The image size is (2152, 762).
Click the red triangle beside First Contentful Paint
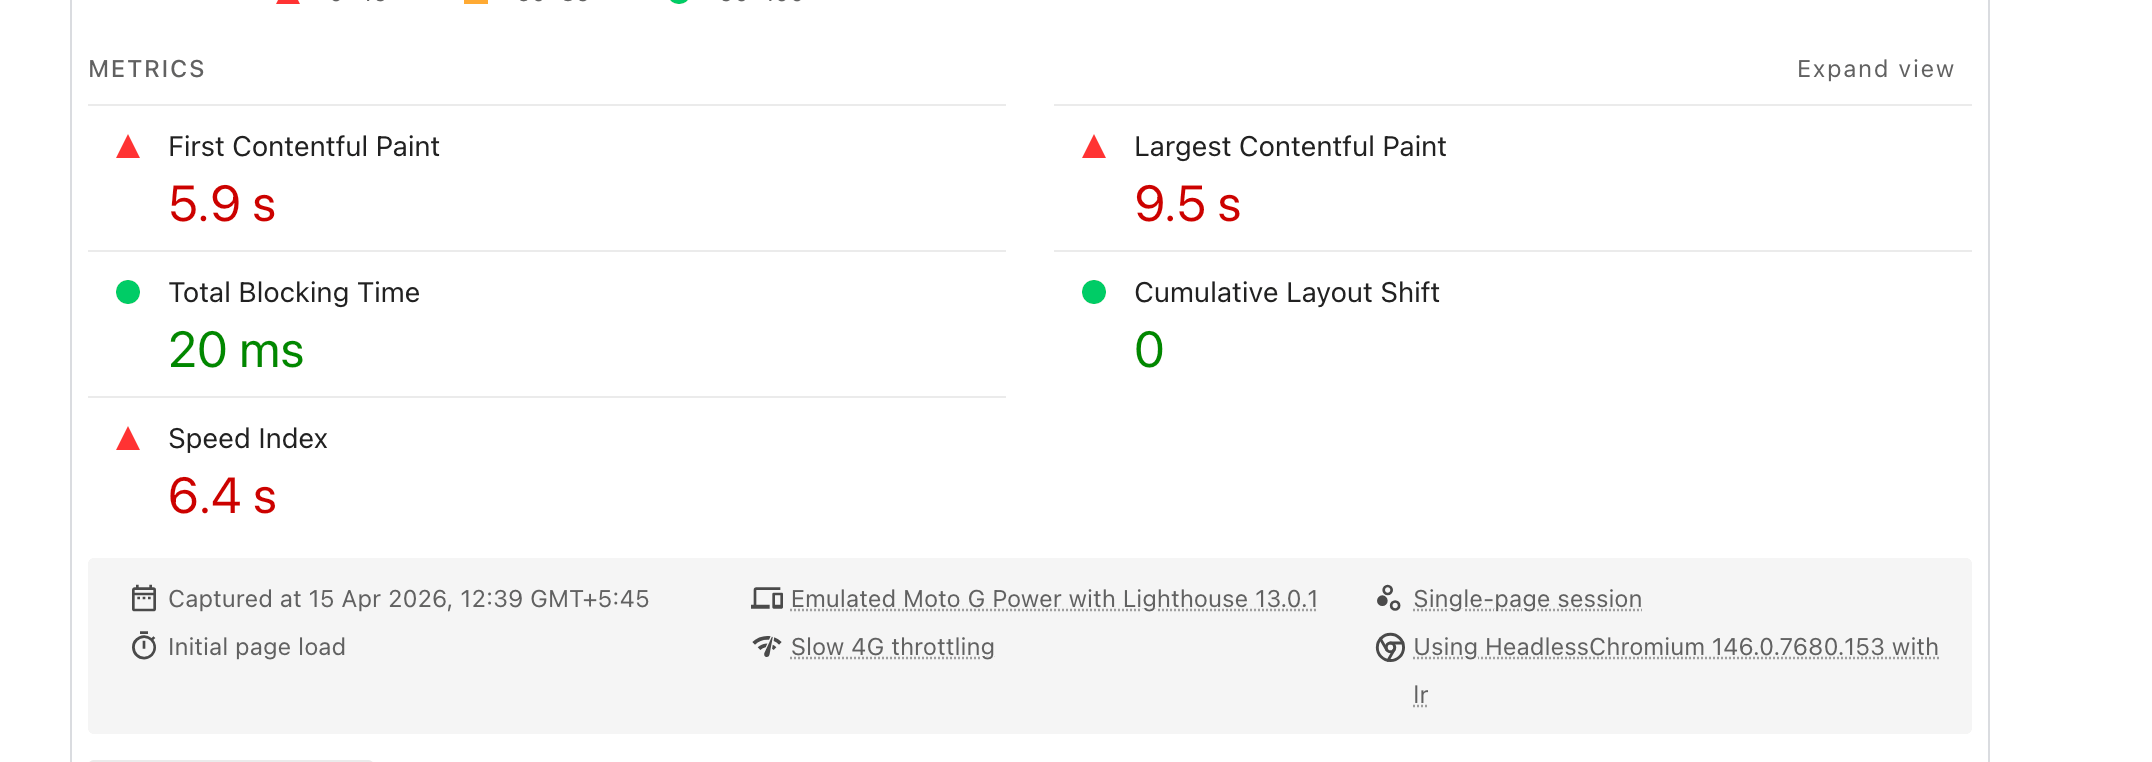click(127, 148)
